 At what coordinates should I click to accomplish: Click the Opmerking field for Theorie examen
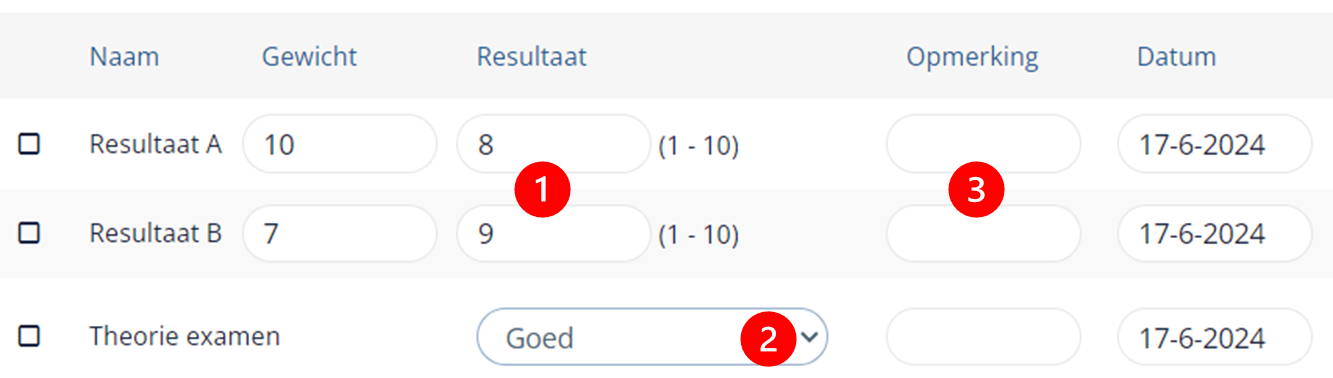[x=983, y=336]
